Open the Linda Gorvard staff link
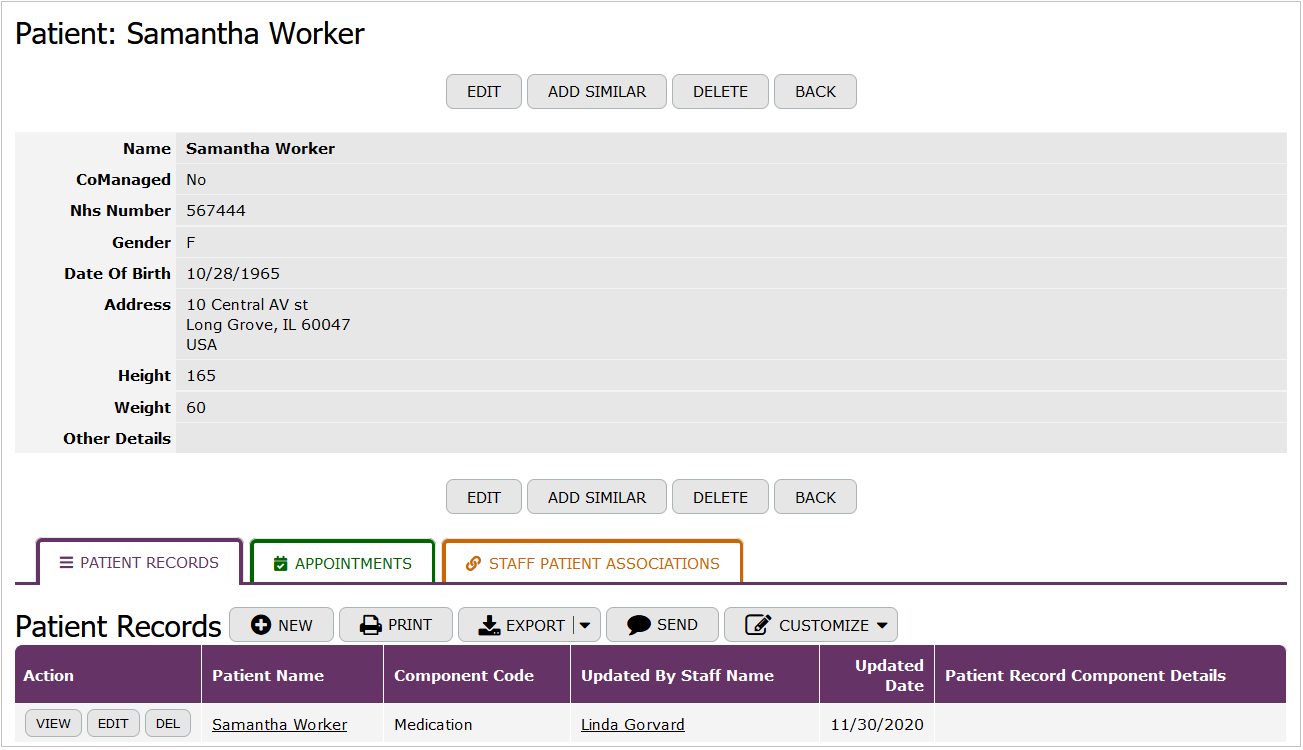This screenshot has width=1303, height=750. pyautogui.click(x=632, y=725)
